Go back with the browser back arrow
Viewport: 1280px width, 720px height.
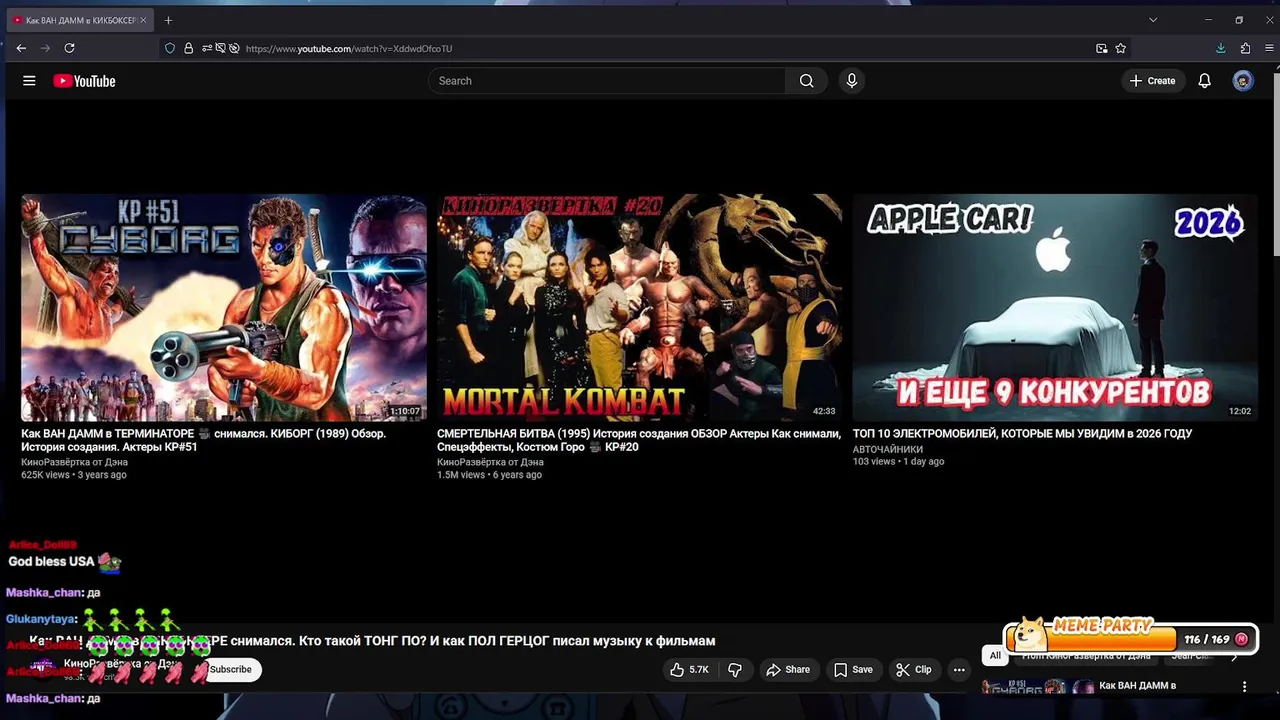[x=21, y=48]
